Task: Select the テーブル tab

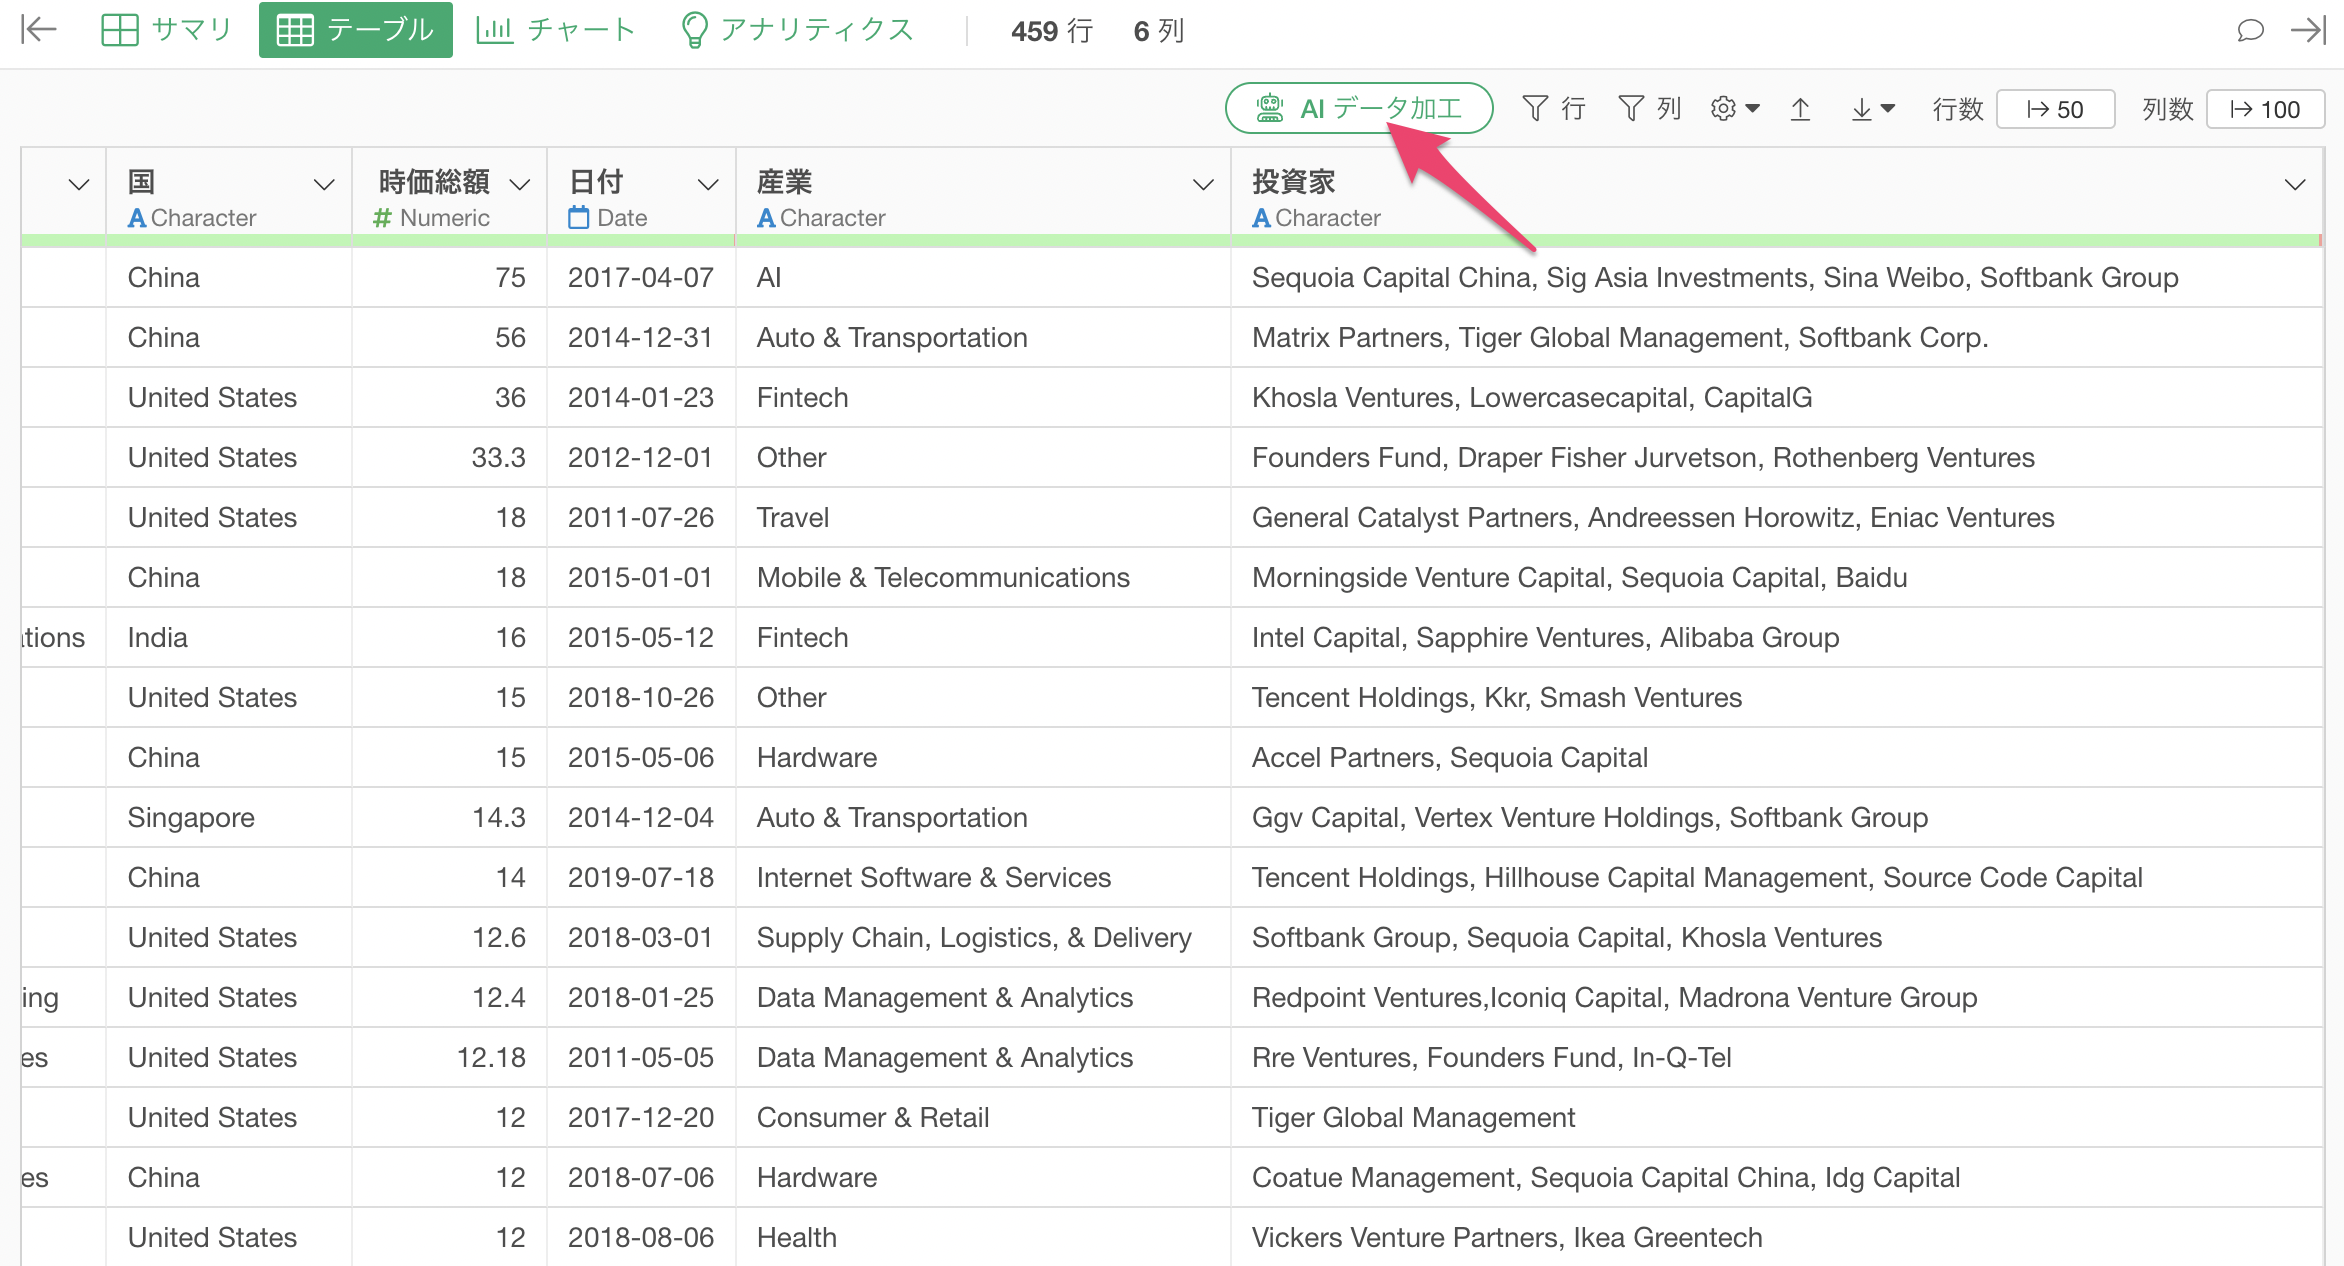Action: (355, 30)
